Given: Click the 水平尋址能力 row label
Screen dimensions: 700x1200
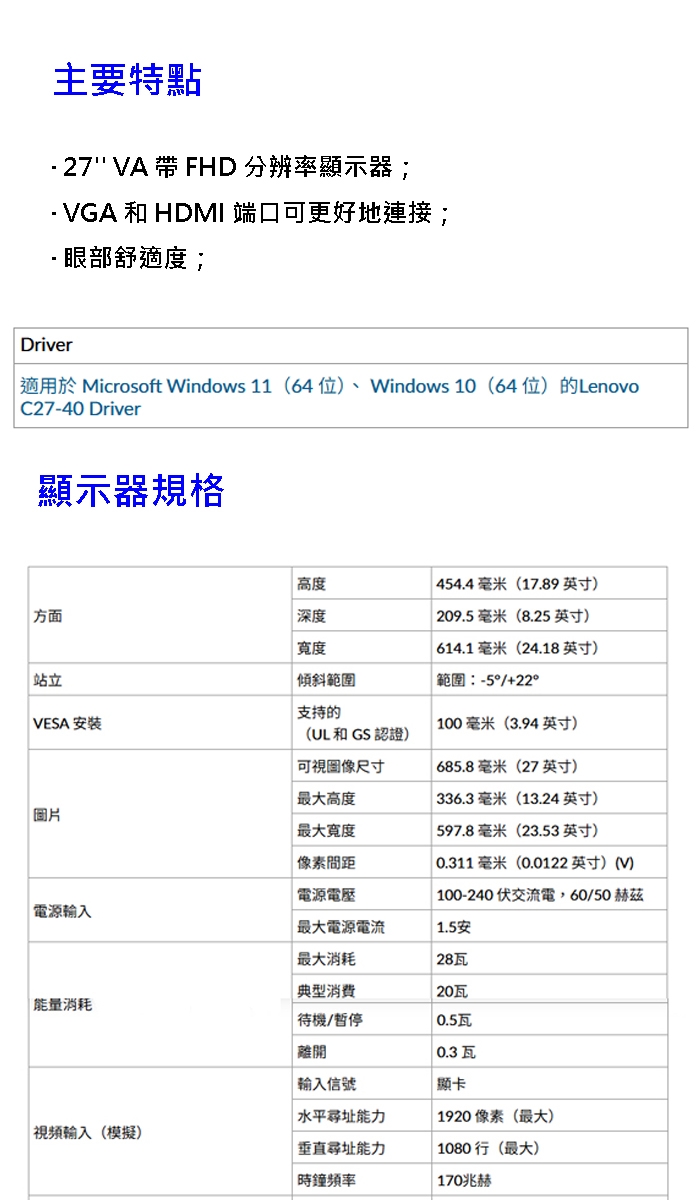Looking at the screenshot, I should pyautogui.click(x=341, y=1116).
